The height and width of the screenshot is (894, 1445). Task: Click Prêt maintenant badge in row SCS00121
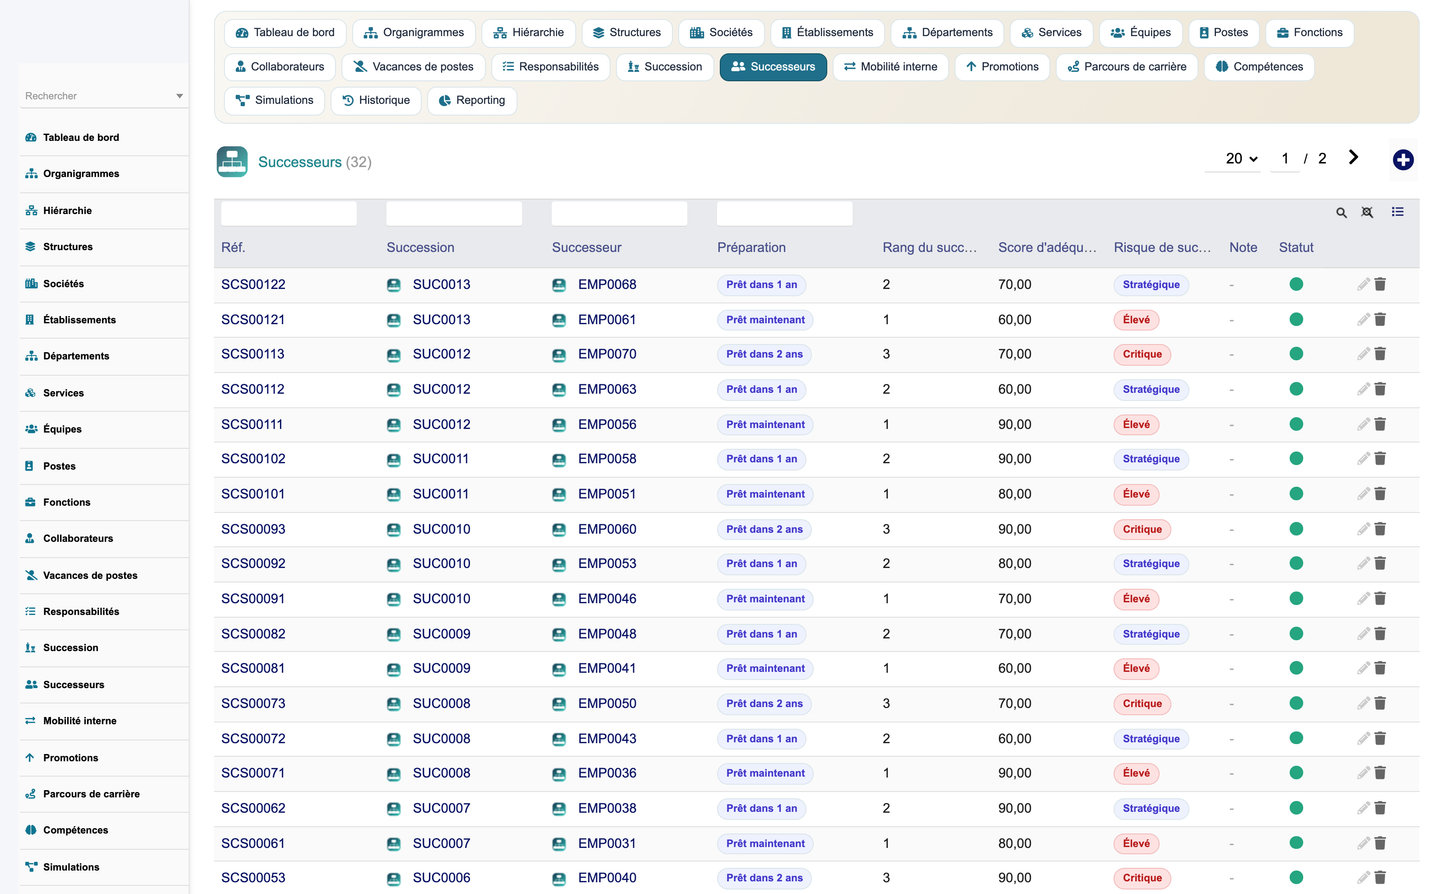pos(765,320)
